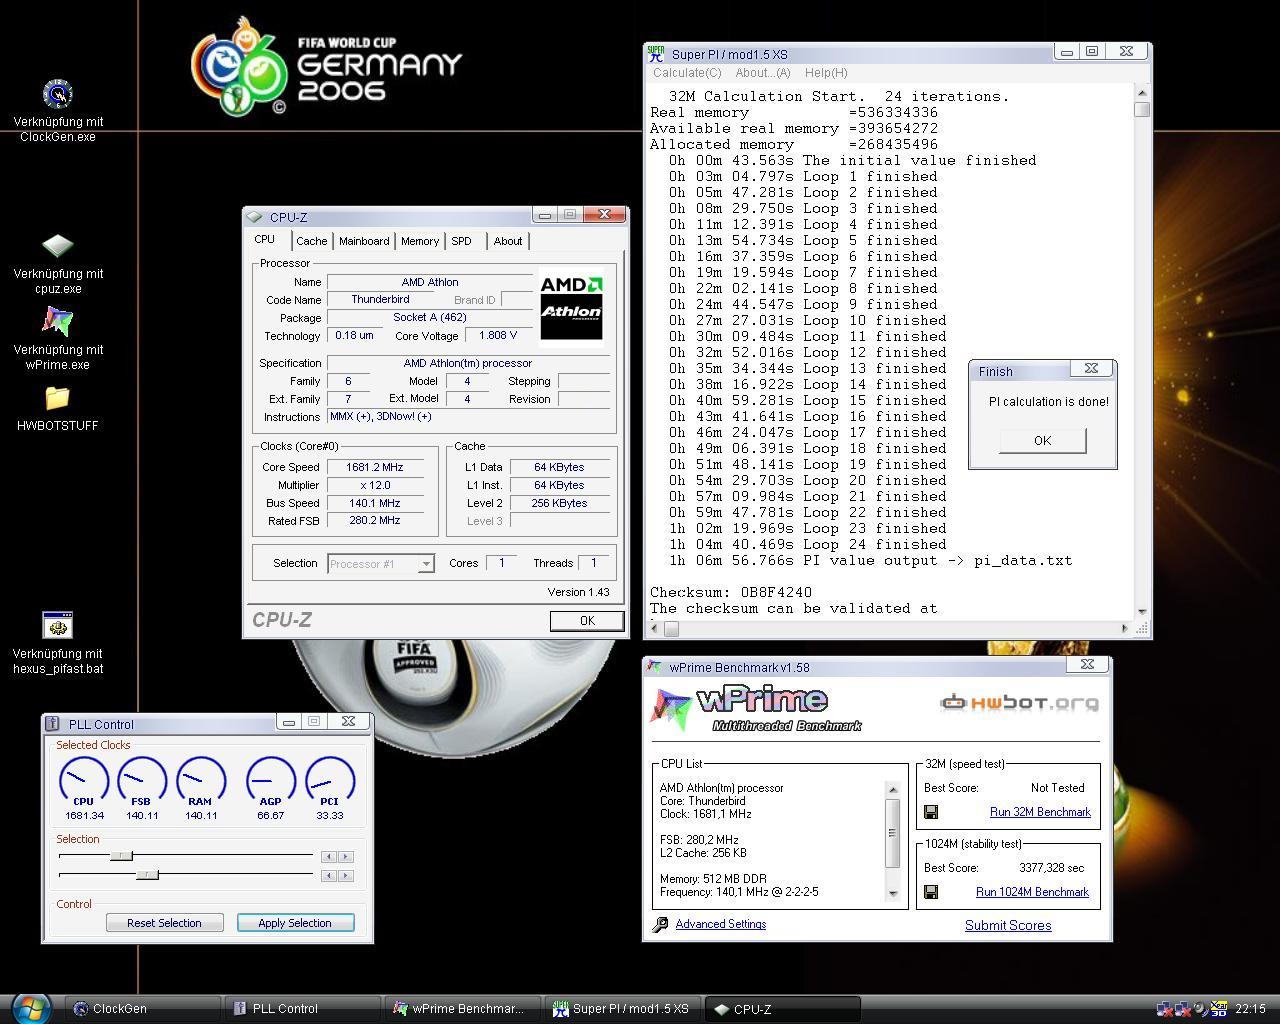Switch to the Mainboard tab in CPU-Z
Viewport: 1280px width, 1024px height.
[364, 241]
